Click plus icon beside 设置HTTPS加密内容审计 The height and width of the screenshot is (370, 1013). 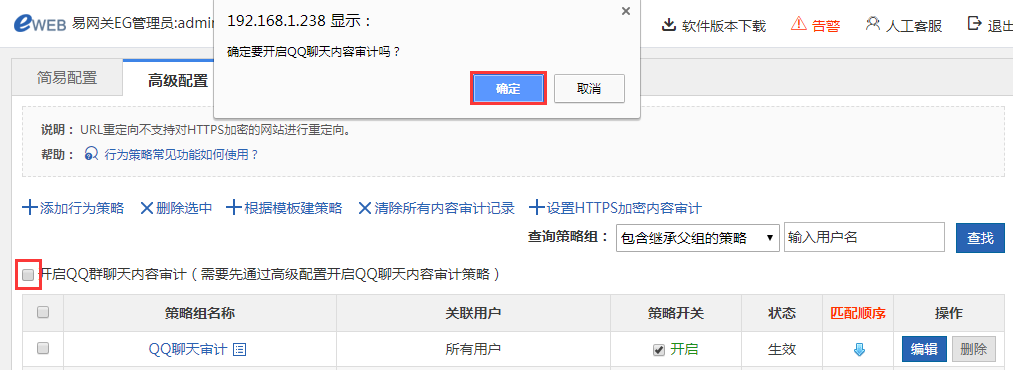pyautogui.click(x=538, y=208)
